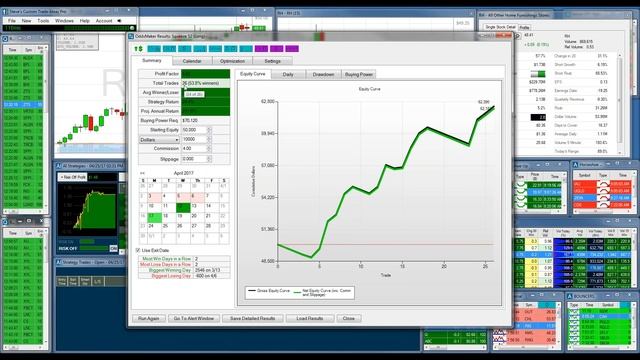Click the Go To Alert Window button

[193, 318]
